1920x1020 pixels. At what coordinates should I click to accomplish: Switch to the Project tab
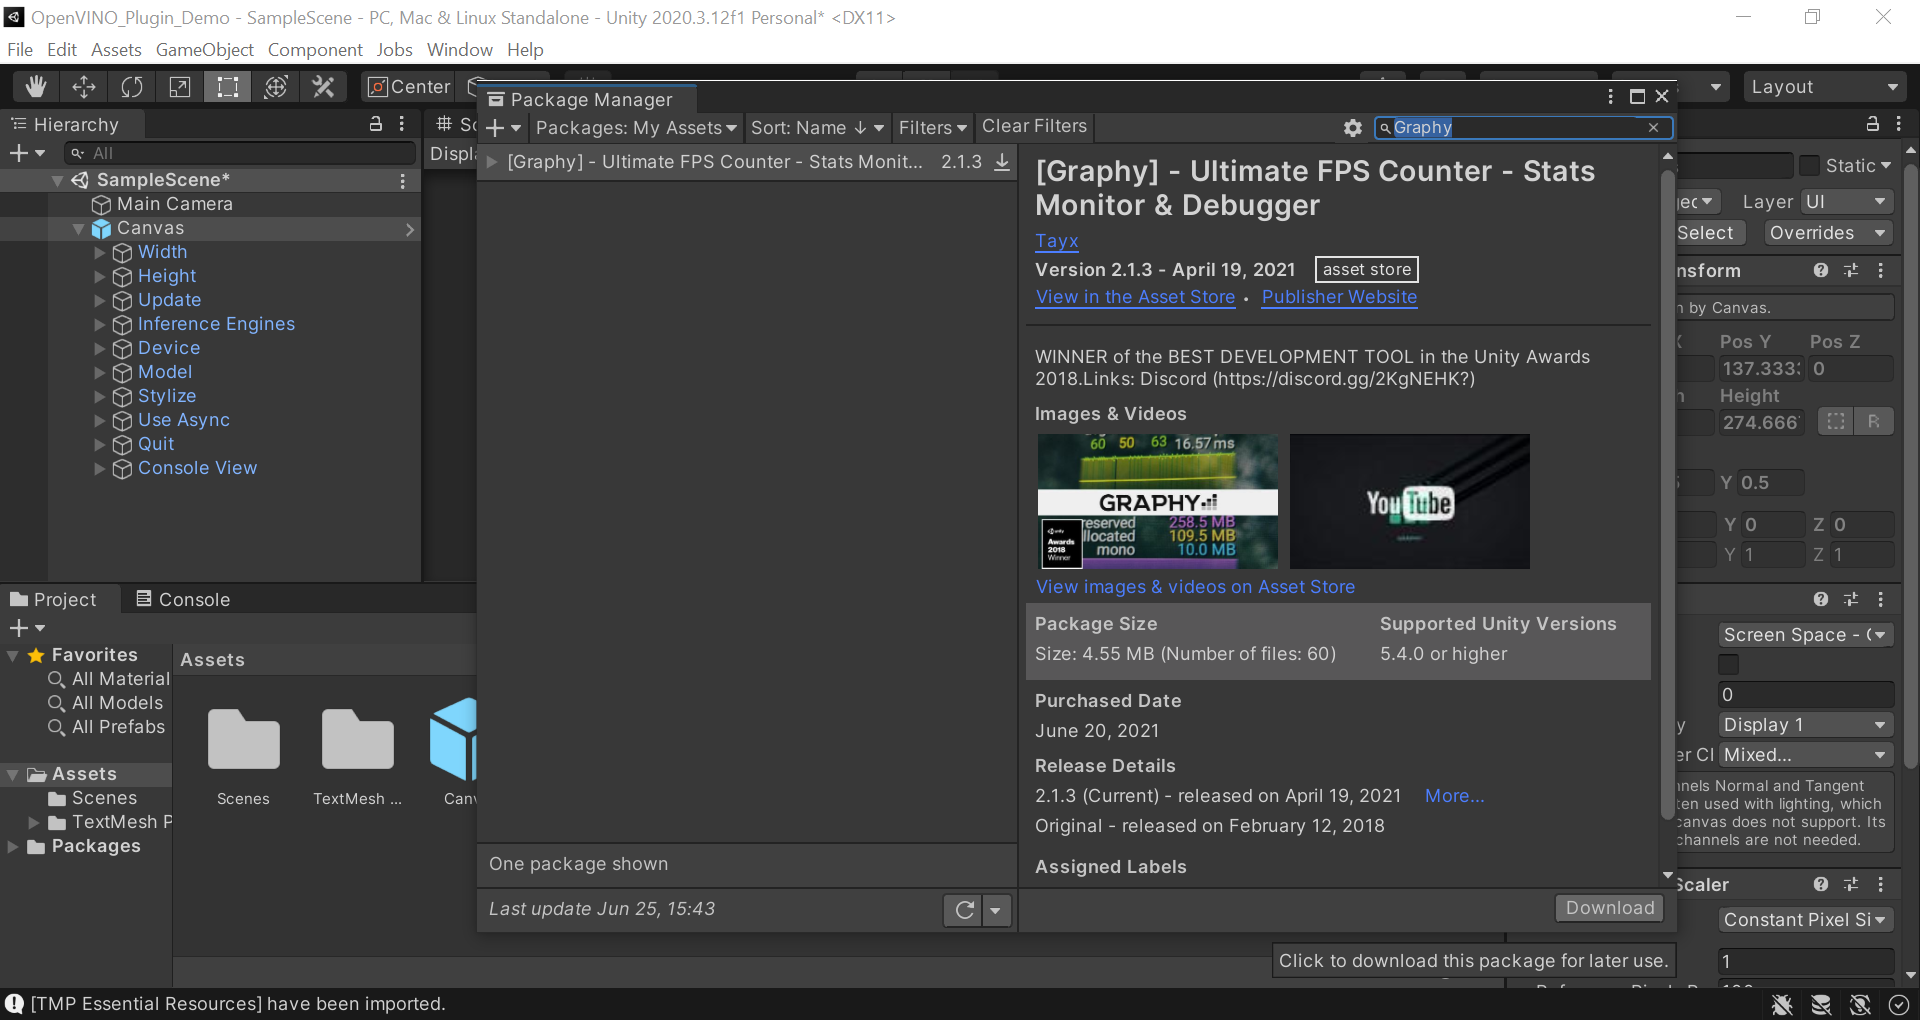pyautogui.click(x=54, y=600)
